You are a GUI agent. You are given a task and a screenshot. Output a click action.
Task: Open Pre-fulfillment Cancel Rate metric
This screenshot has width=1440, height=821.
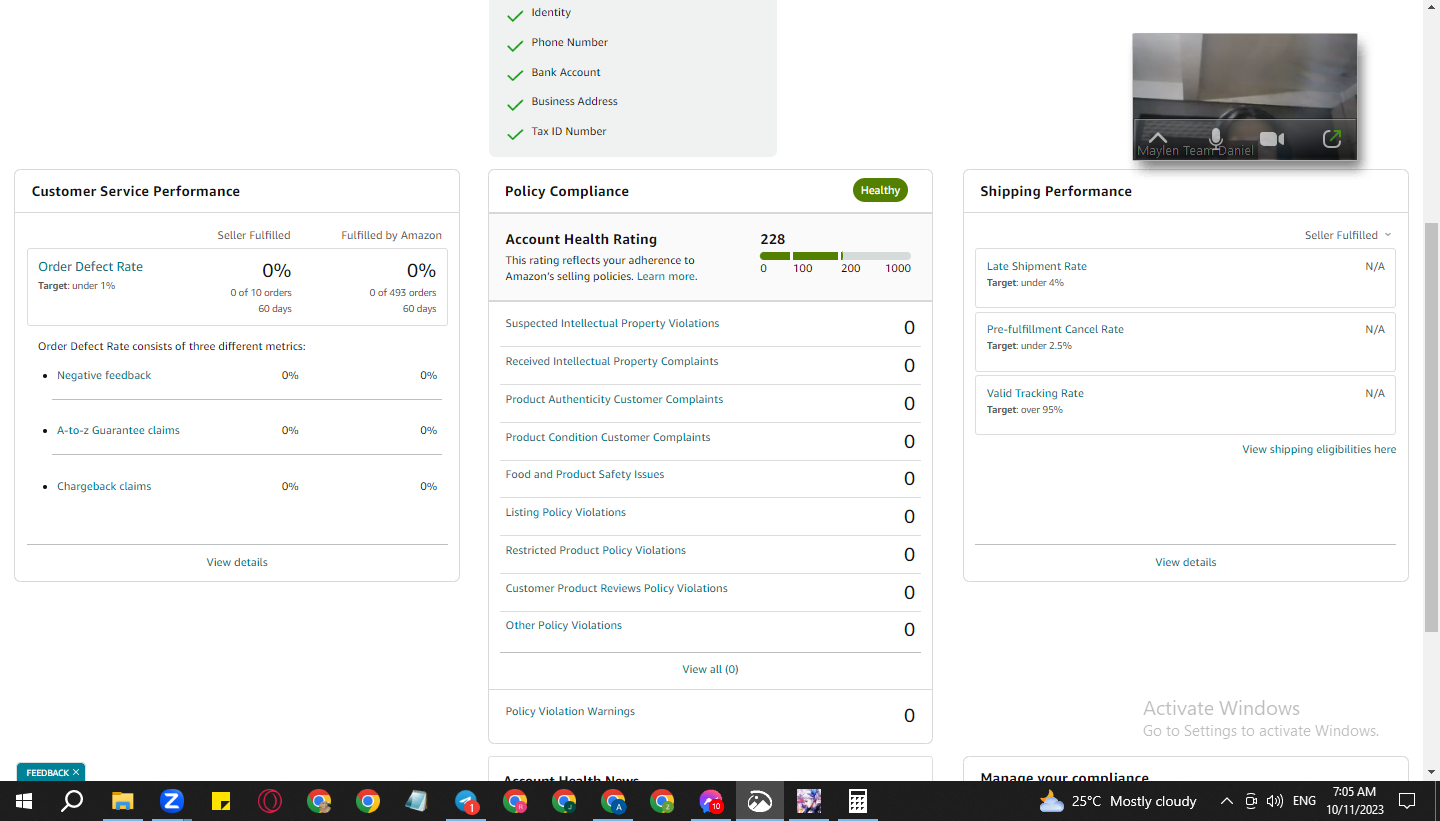tap(1055, 329)
